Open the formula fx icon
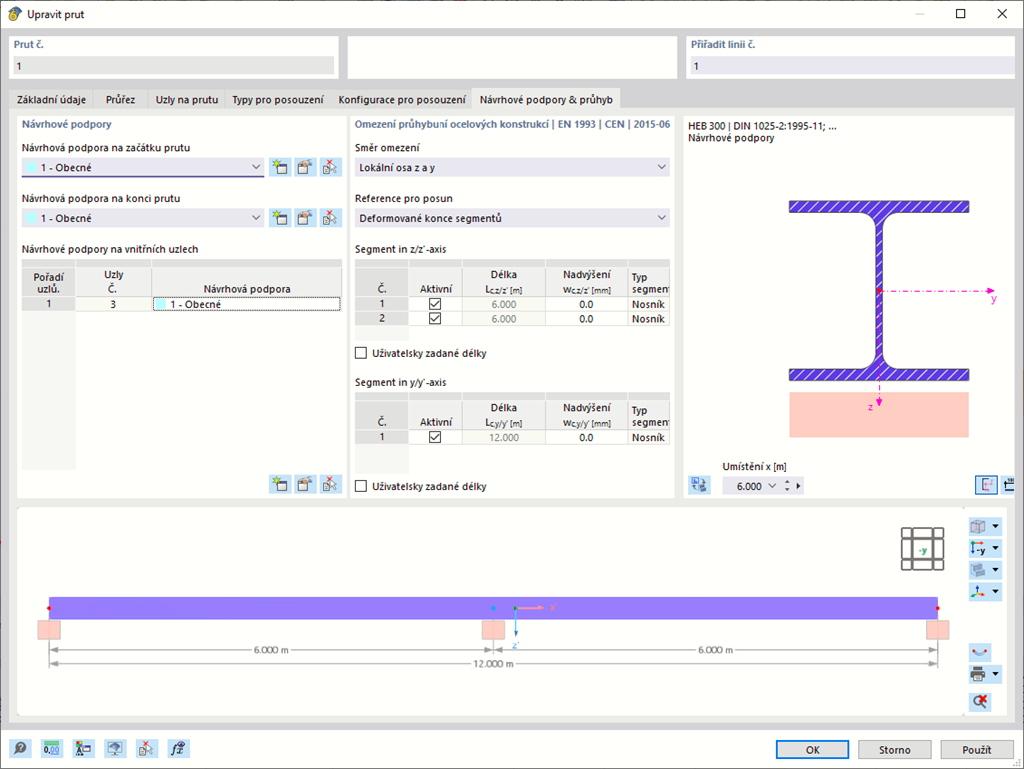 (178, 748)
